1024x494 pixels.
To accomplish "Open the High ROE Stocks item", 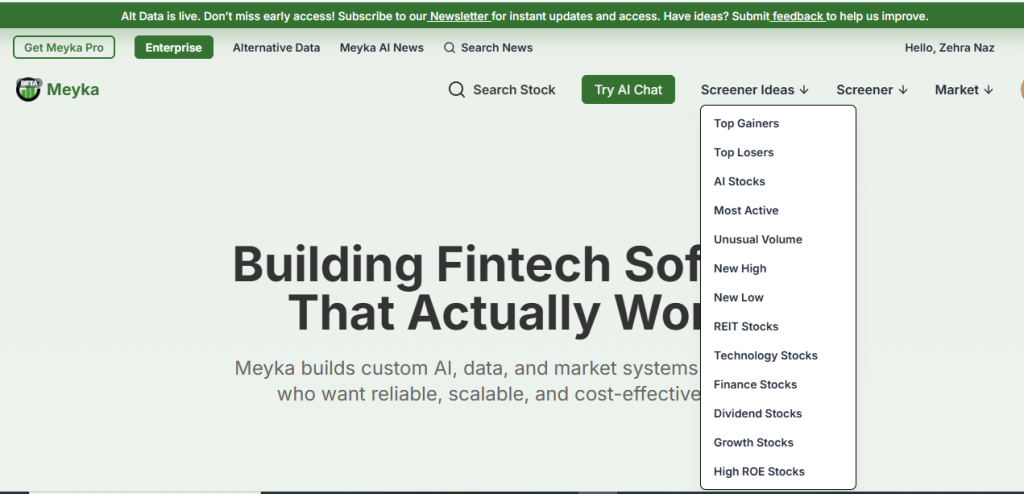I will tap(759, 472).
